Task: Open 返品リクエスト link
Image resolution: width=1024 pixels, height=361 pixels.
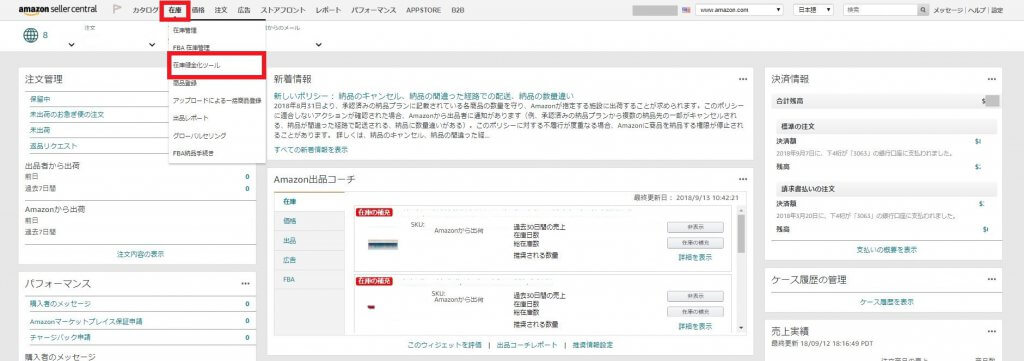Action: 54,146
